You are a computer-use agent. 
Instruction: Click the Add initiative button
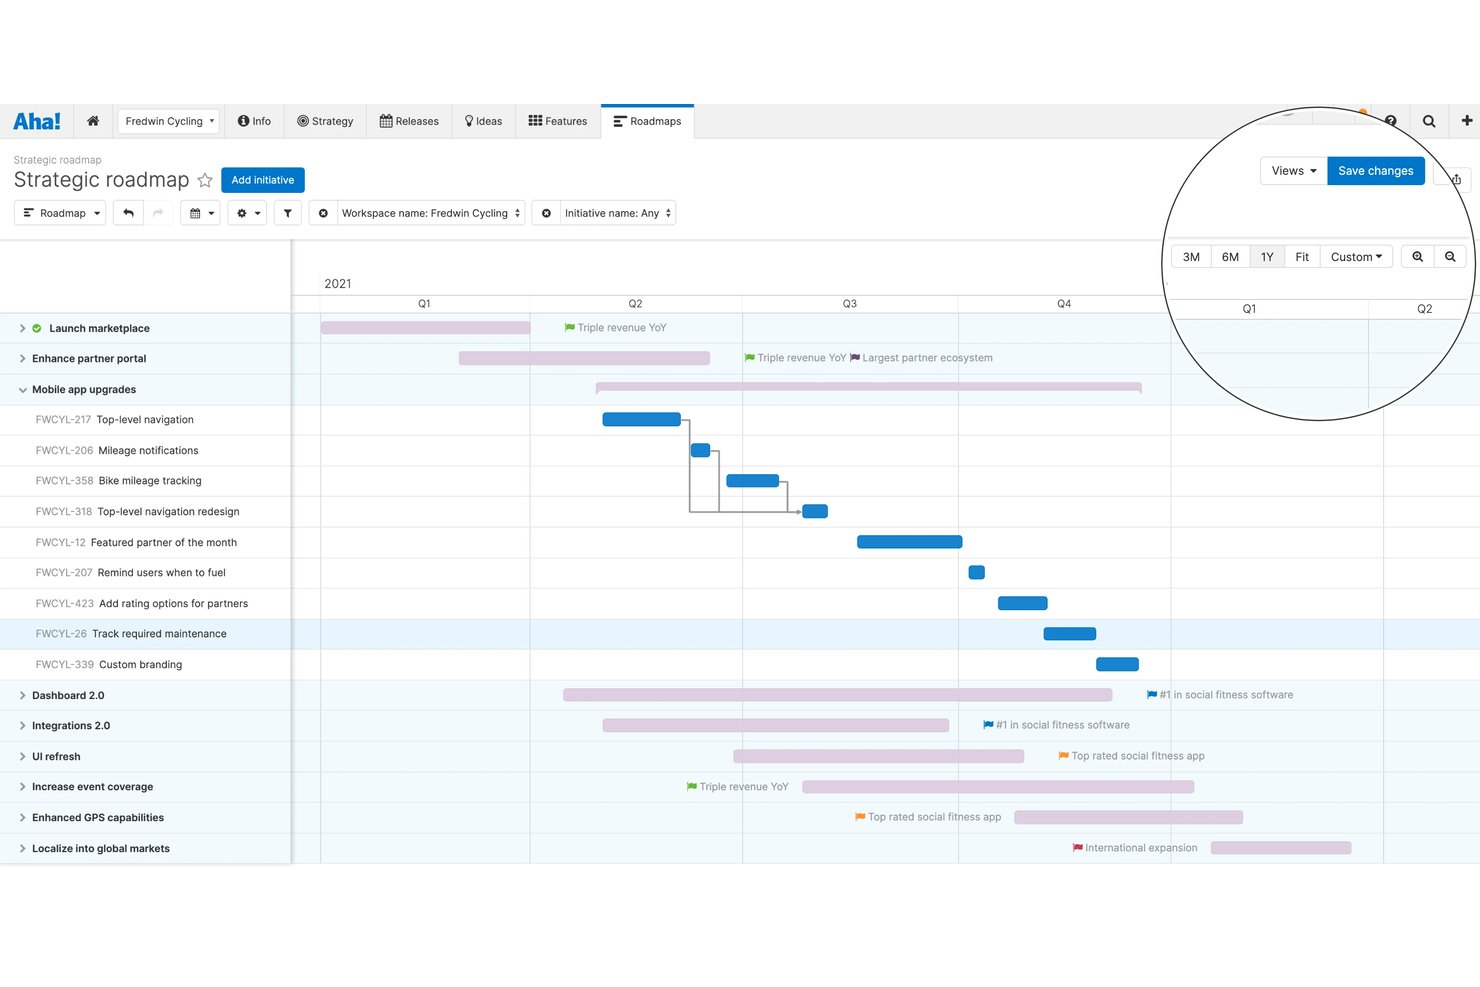(263, 180)
